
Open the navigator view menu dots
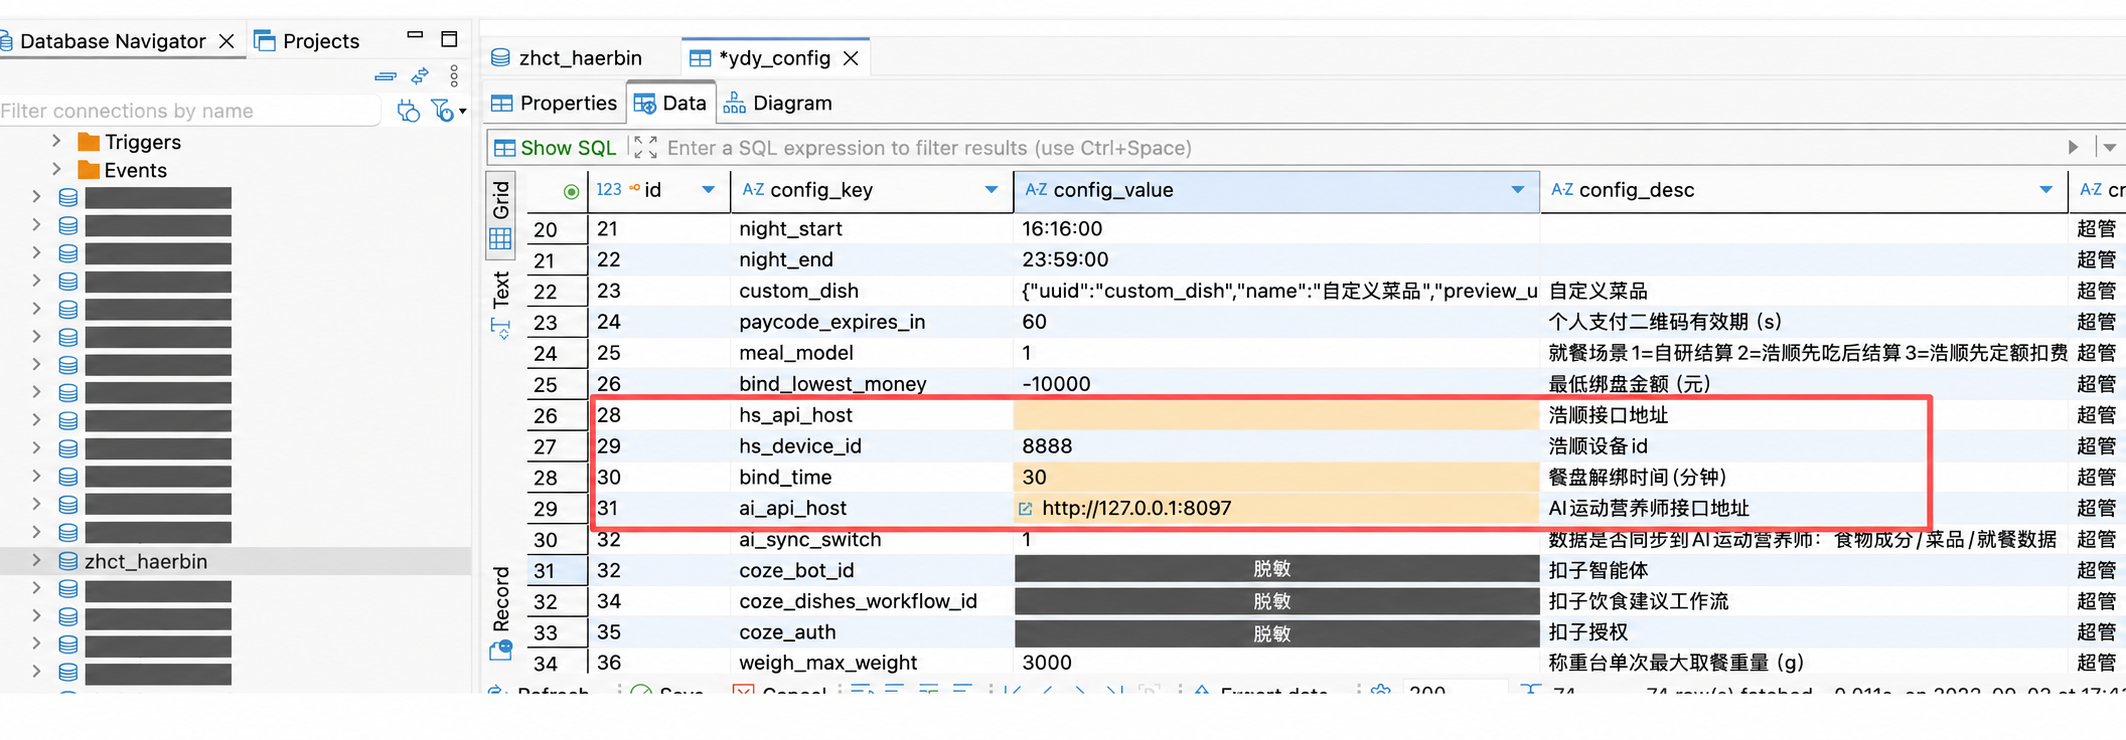coord(454,76)
